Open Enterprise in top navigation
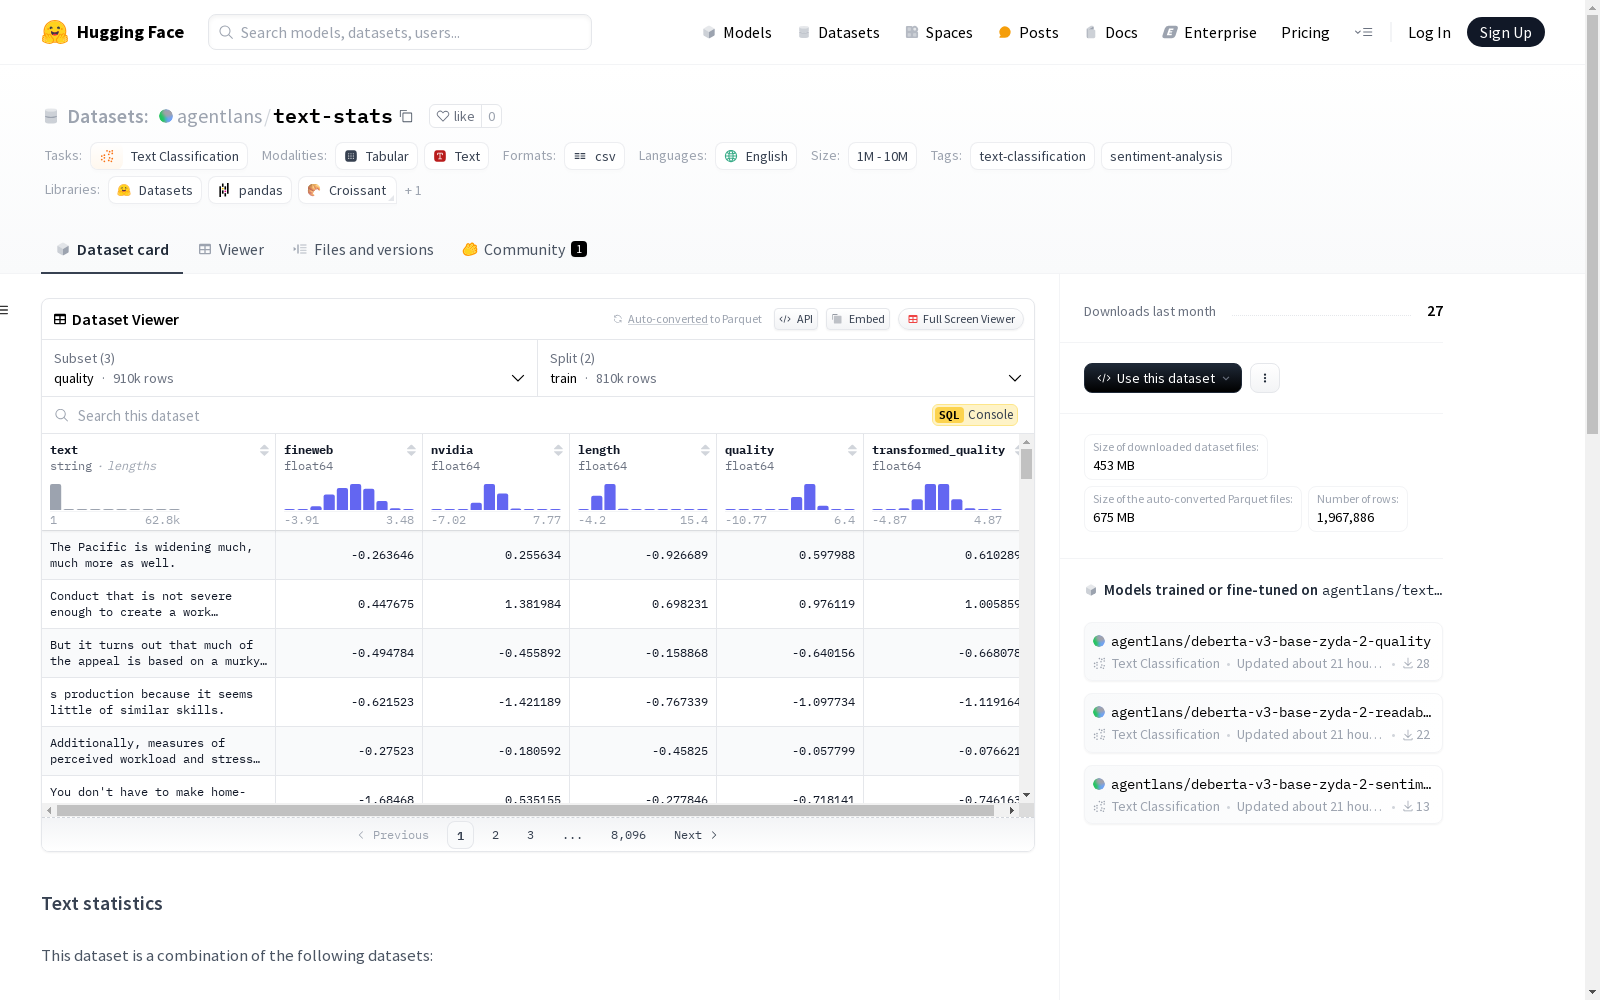The image size is (1600, 1000). click(x=1209, y=32)
